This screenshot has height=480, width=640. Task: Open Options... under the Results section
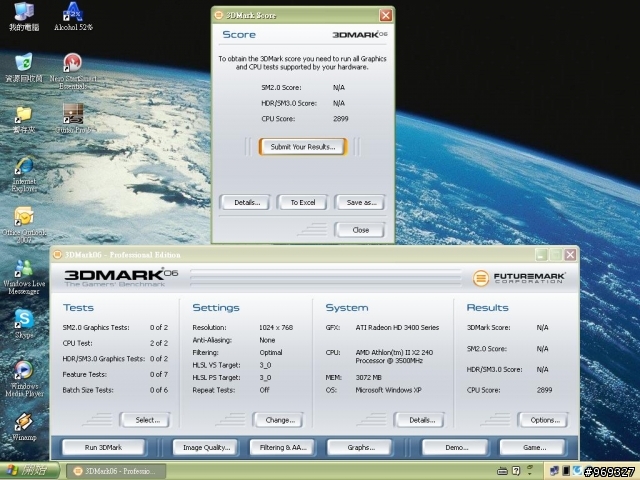pos(543,420)
